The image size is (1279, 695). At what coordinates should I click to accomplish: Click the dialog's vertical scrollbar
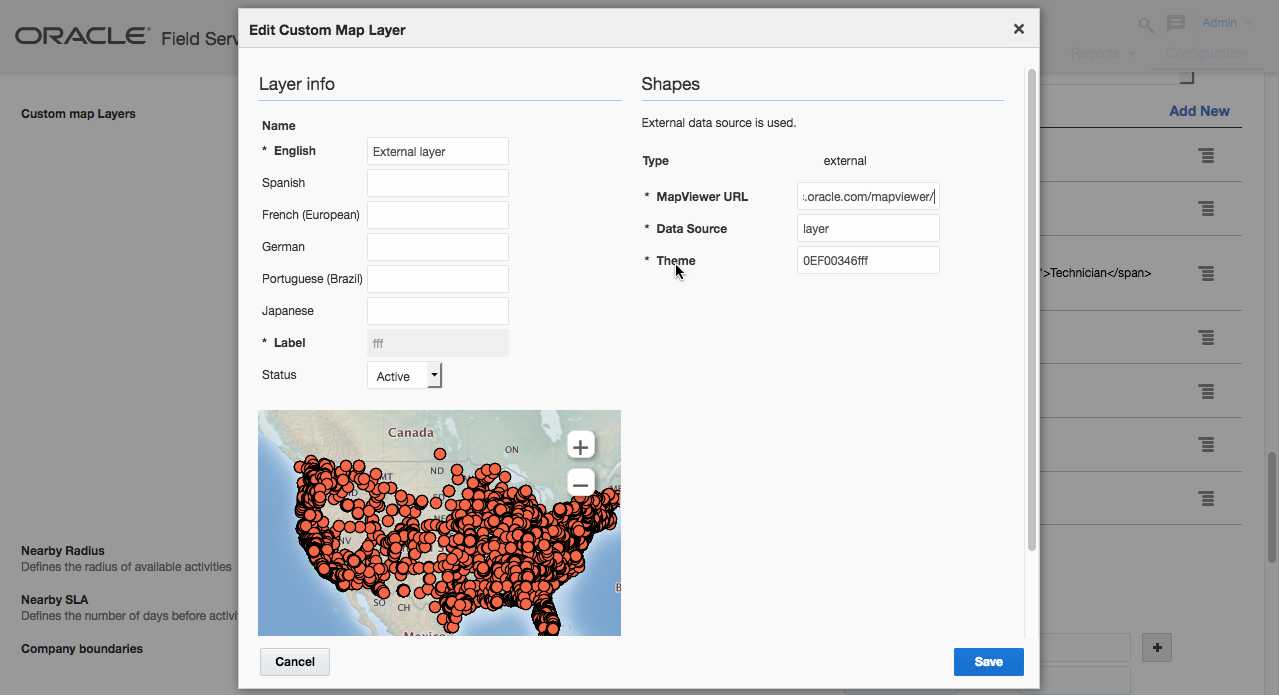tap(1031, 310)
